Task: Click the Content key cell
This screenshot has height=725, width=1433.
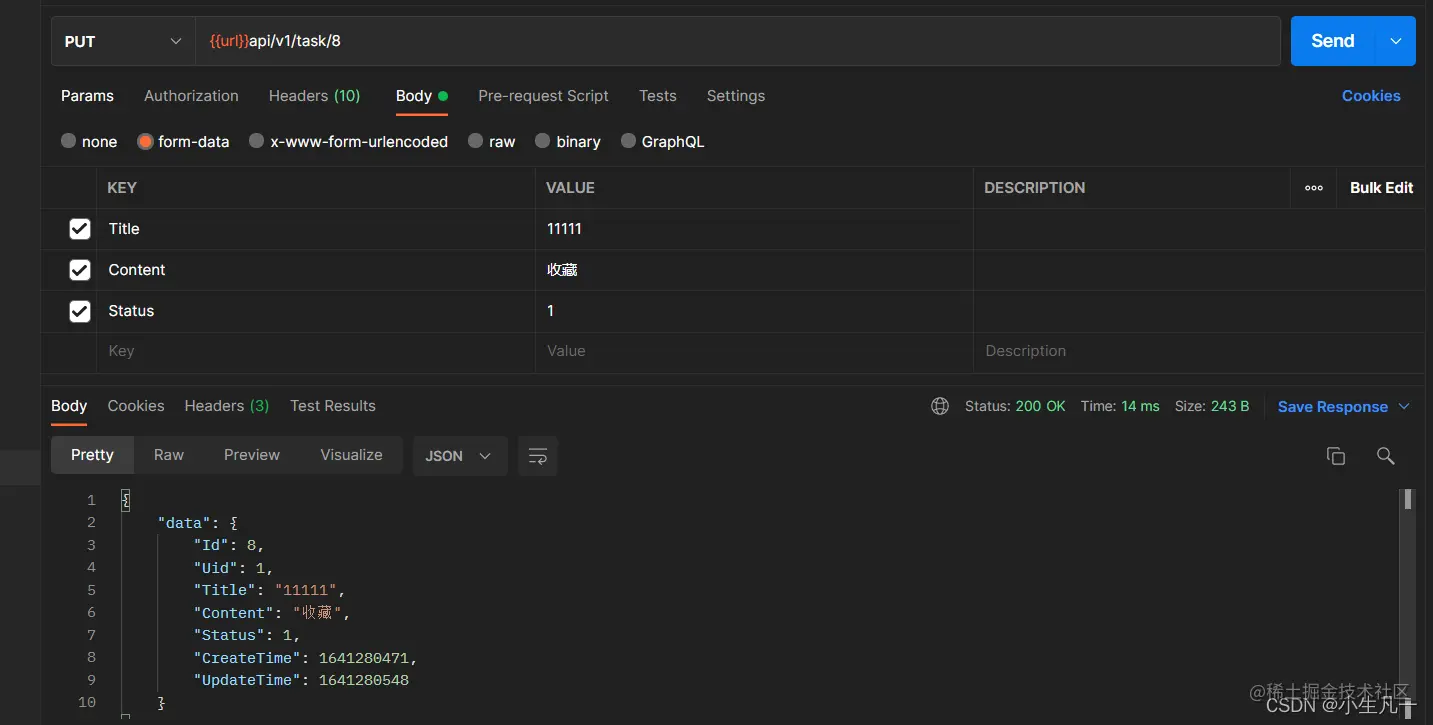Action: pos(316,270)
